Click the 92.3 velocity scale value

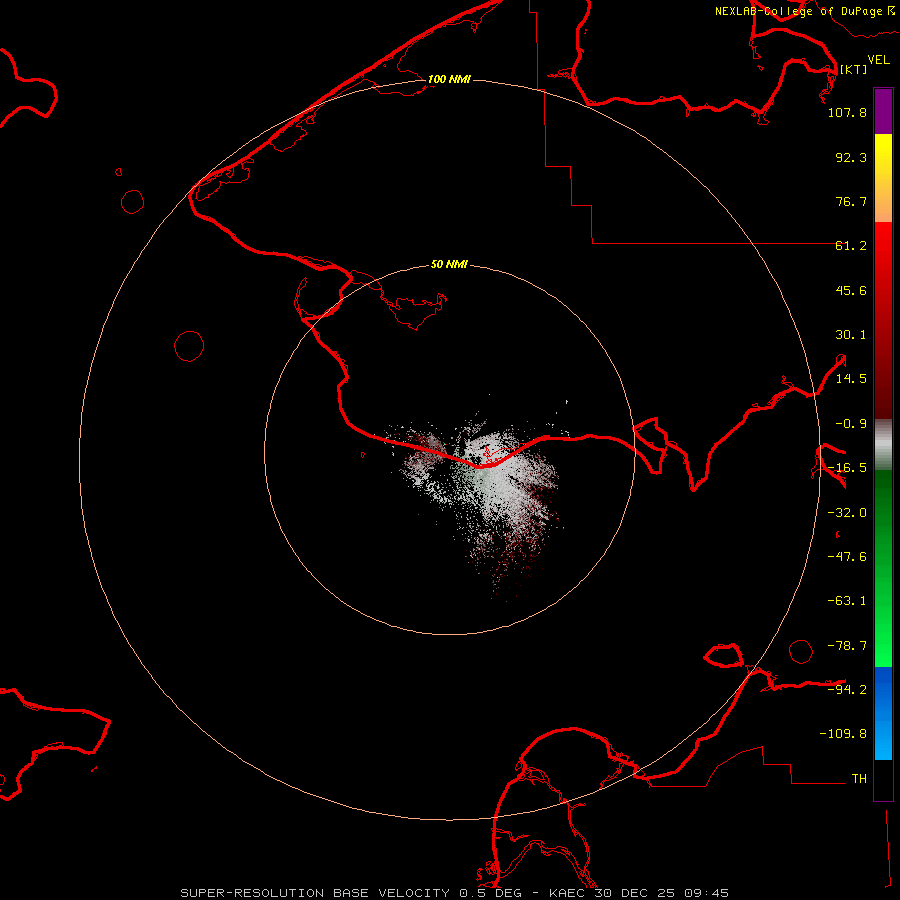pyautogui.click(x=851, y=157)
